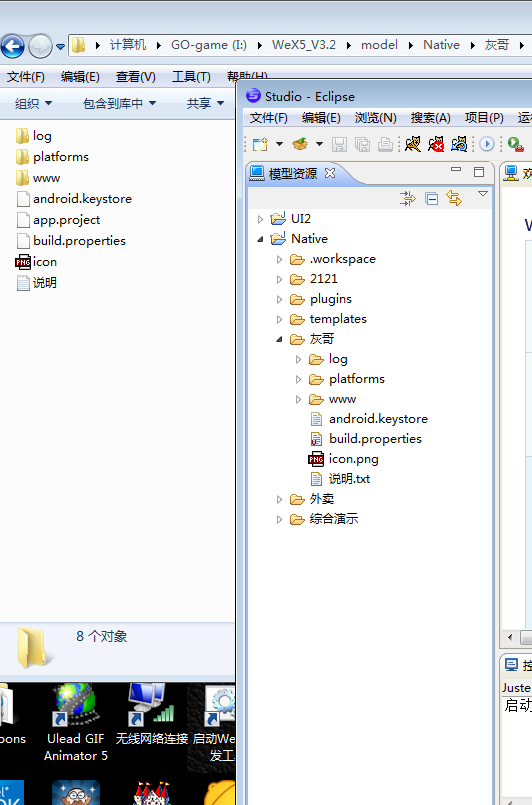This screenshot has width=532, height=805.
Task: Open Studio 编辑(E) menu
Action: pyautogui.click(x=321, y=118)
